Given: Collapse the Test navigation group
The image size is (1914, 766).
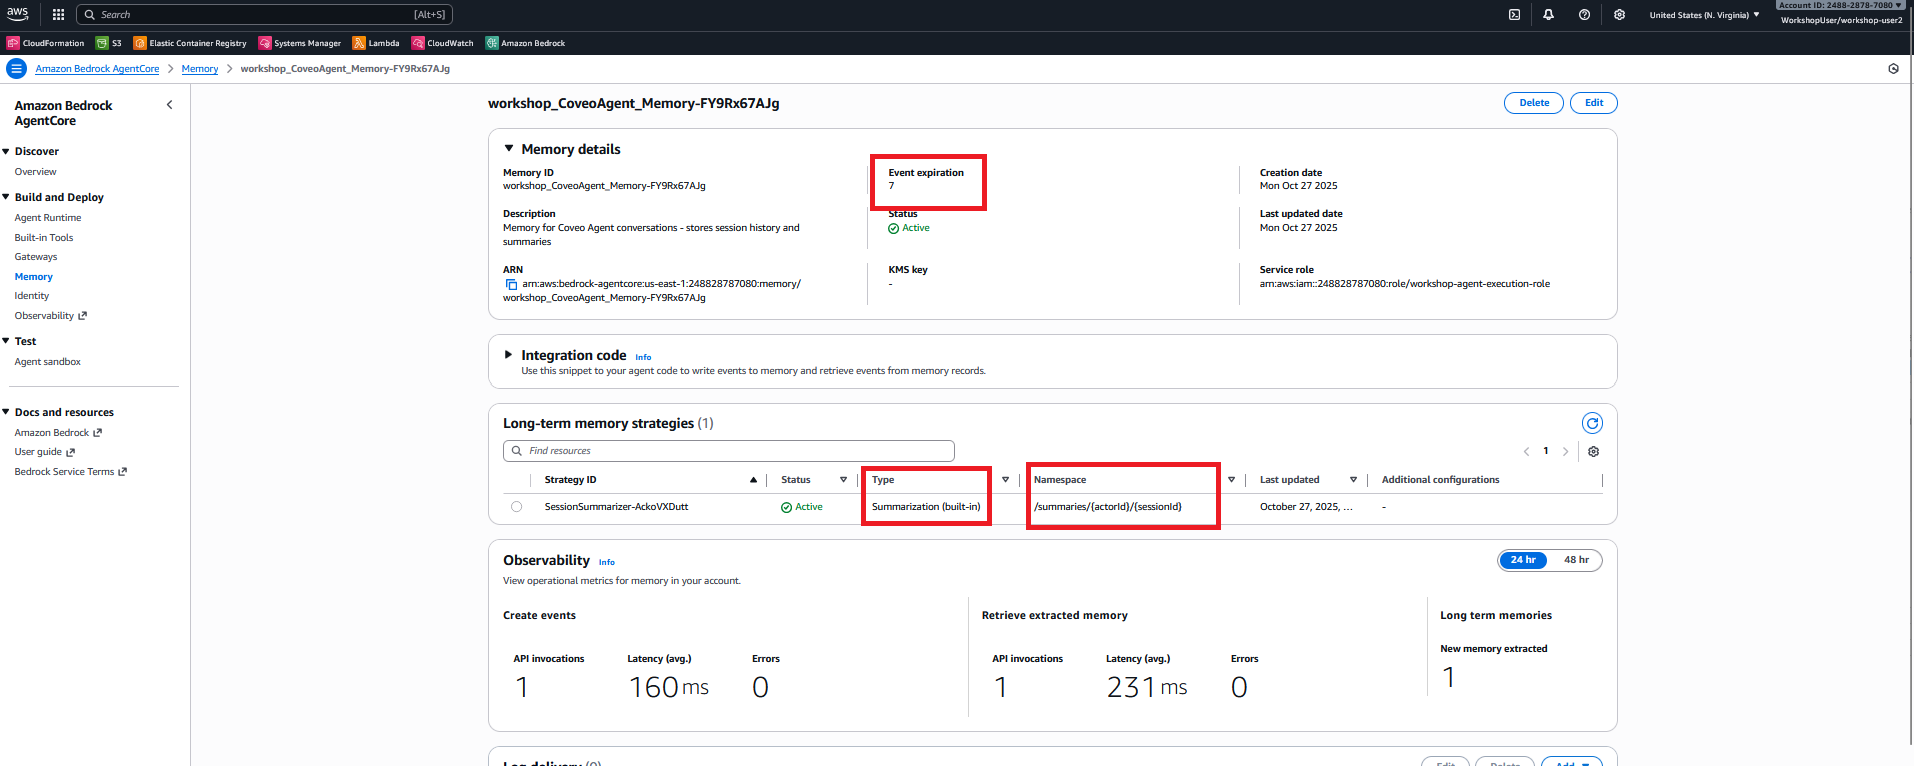Looking at the screenshot, I should click(x=6, y=341).
